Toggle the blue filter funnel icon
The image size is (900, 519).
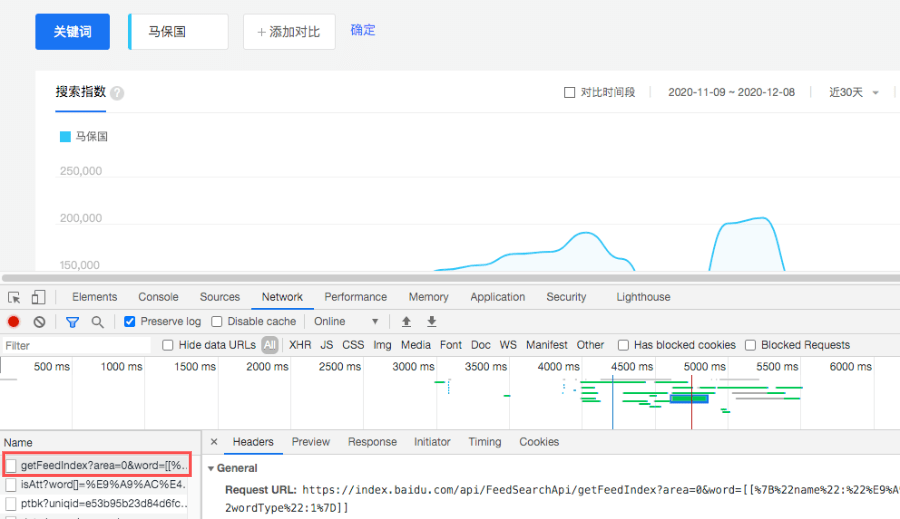pos(72,322)
